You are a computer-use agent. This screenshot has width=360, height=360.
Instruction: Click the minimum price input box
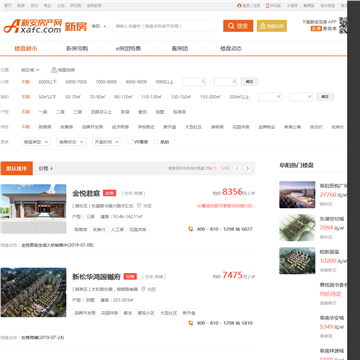[194, 82]
